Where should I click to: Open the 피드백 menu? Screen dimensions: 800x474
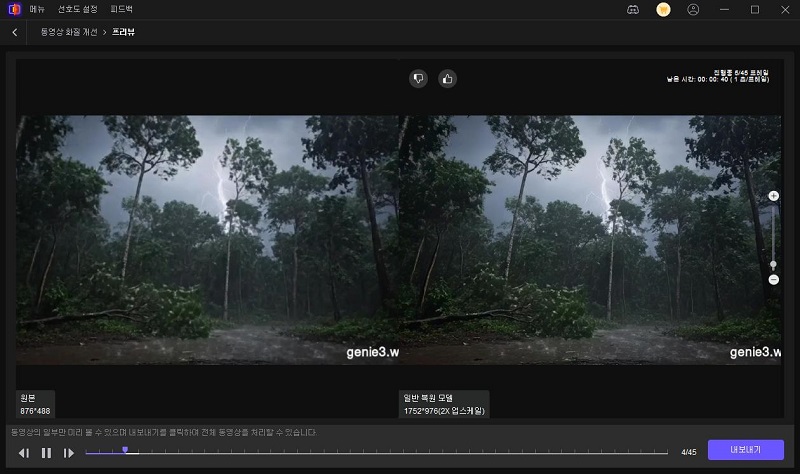point(123,10)
